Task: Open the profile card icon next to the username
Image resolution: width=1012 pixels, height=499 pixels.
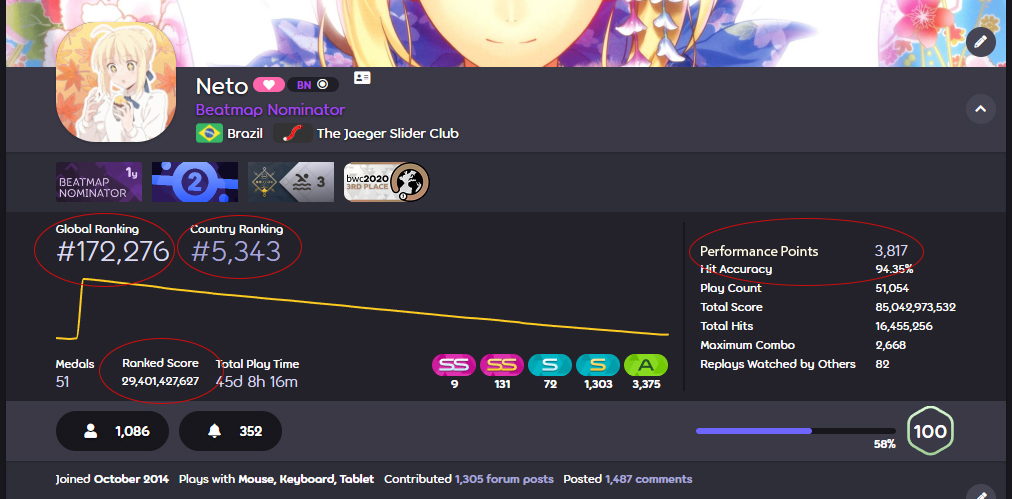Action: point(362,78)
